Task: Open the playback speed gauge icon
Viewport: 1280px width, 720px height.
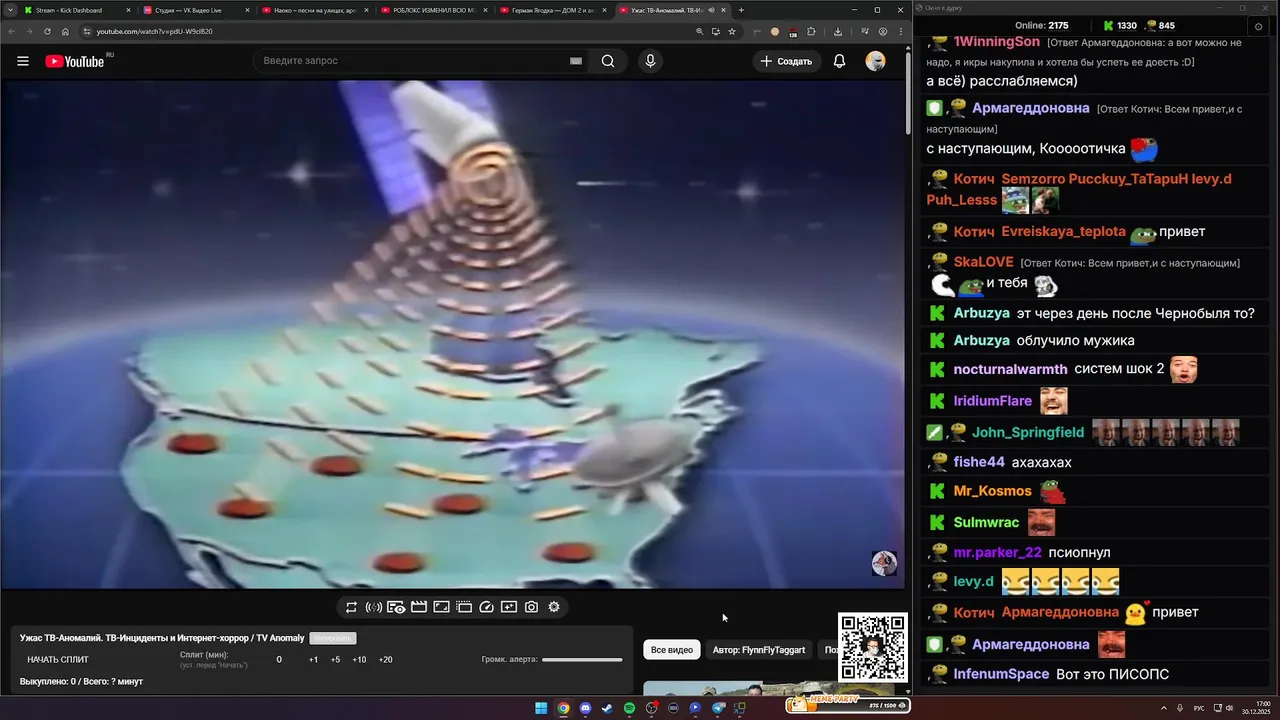Action: coord(487,607)
